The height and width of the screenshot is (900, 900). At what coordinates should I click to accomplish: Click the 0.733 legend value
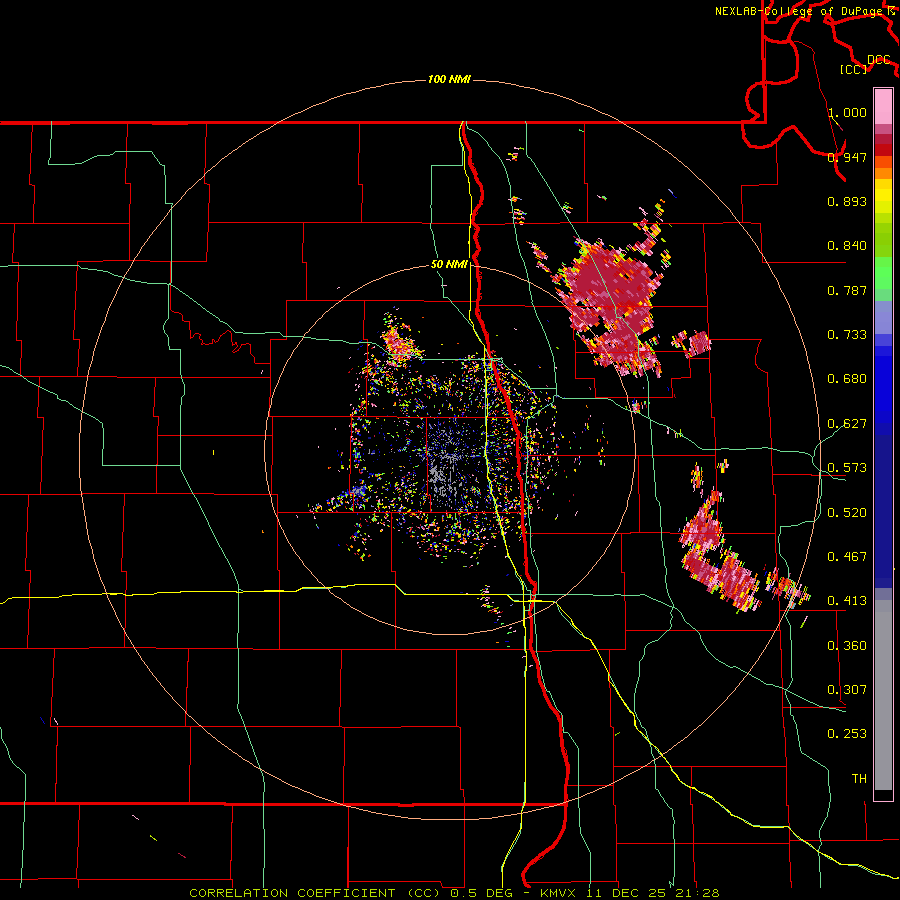847,335
